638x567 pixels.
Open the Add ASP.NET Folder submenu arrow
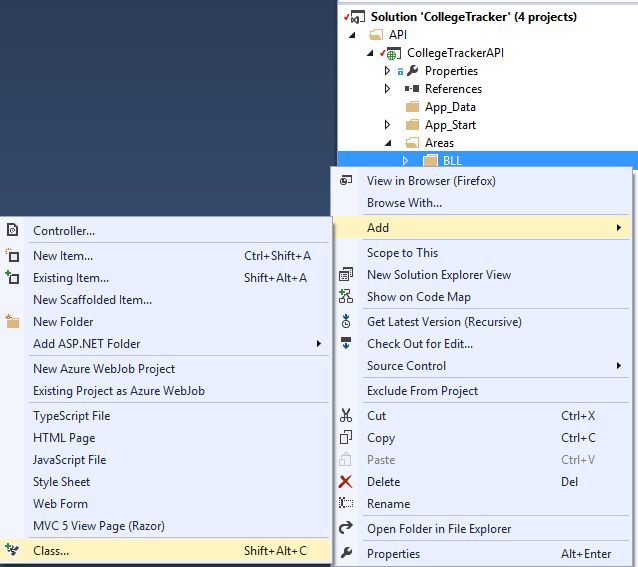click(x=319, y=344)
